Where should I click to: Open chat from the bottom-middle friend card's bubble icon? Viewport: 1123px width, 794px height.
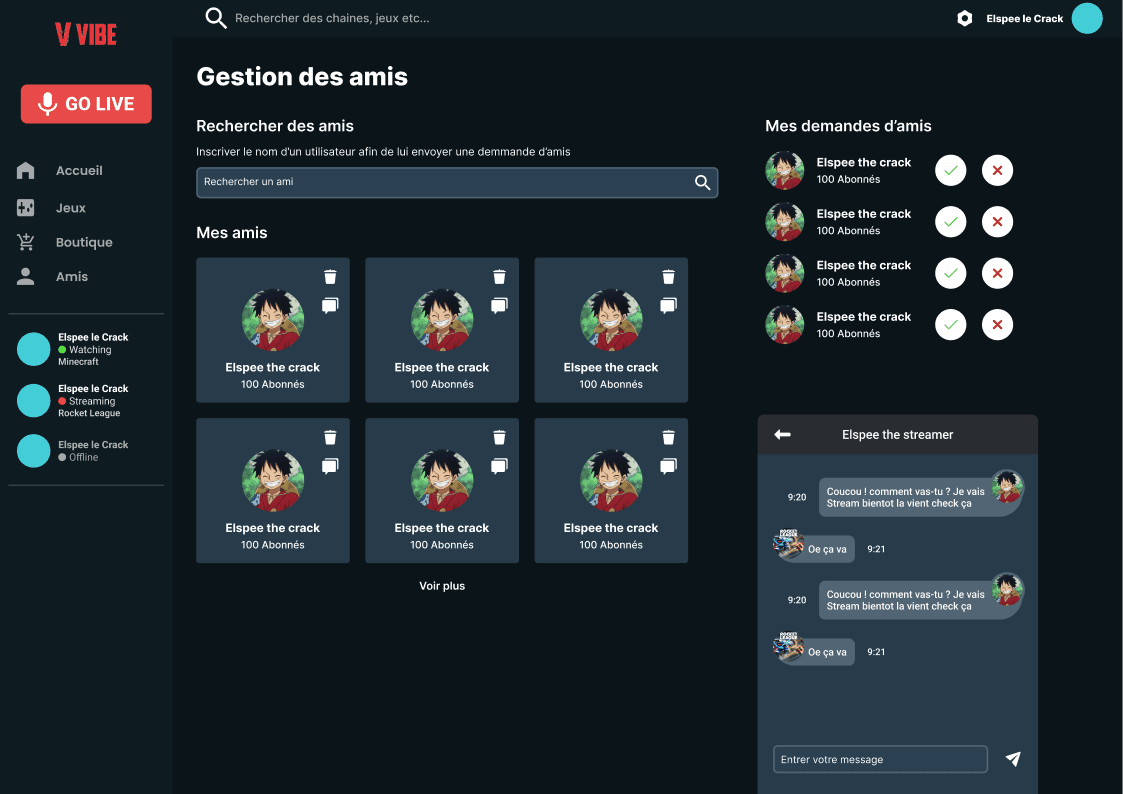pyautogui.click(x=499, y=466)
